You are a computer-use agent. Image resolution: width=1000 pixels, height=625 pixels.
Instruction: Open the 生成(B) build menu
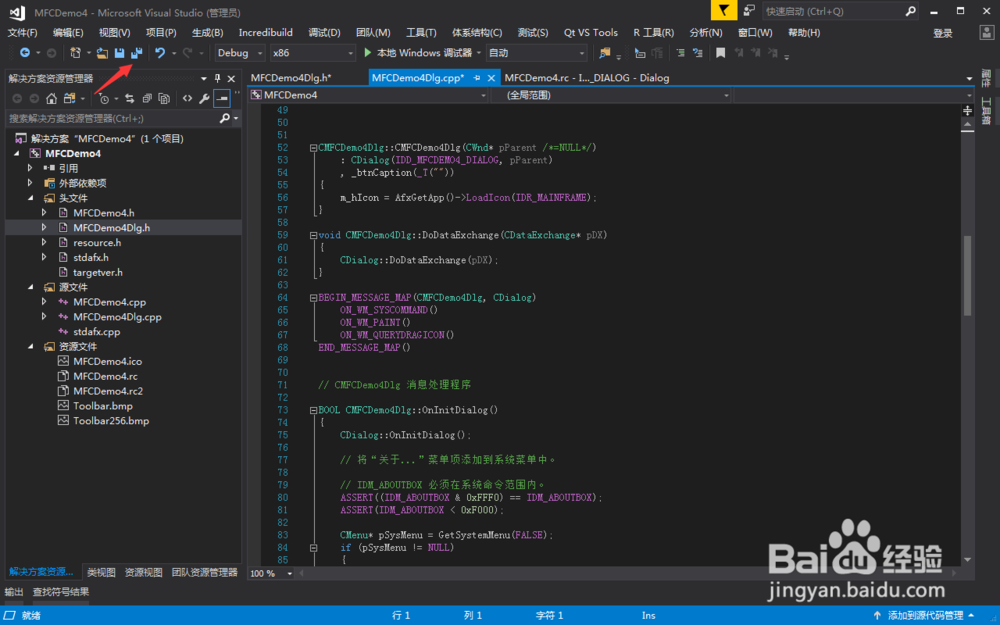pos(207,33)
